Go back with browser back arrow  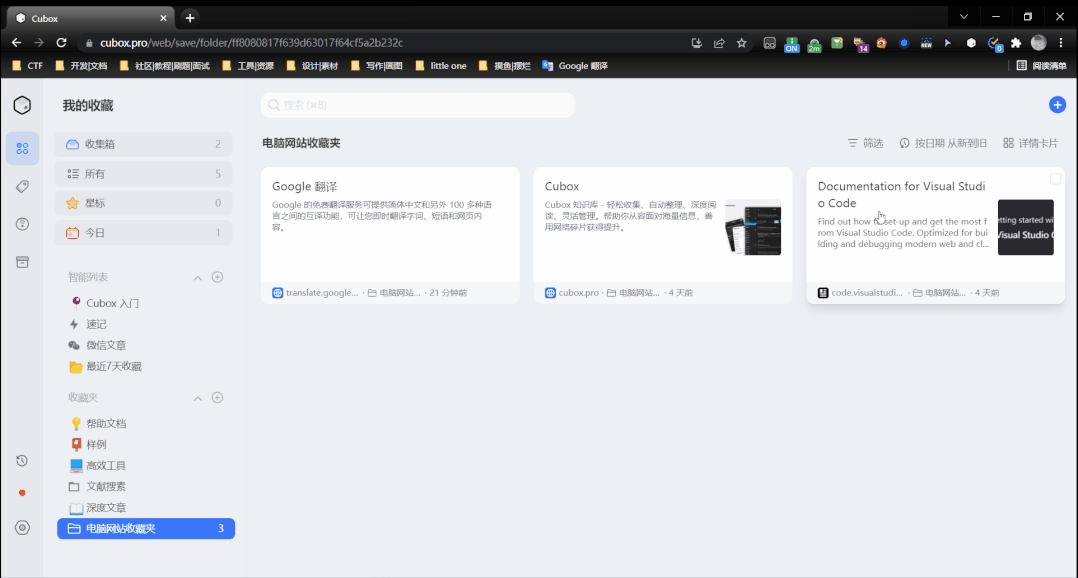pos(16,43)
